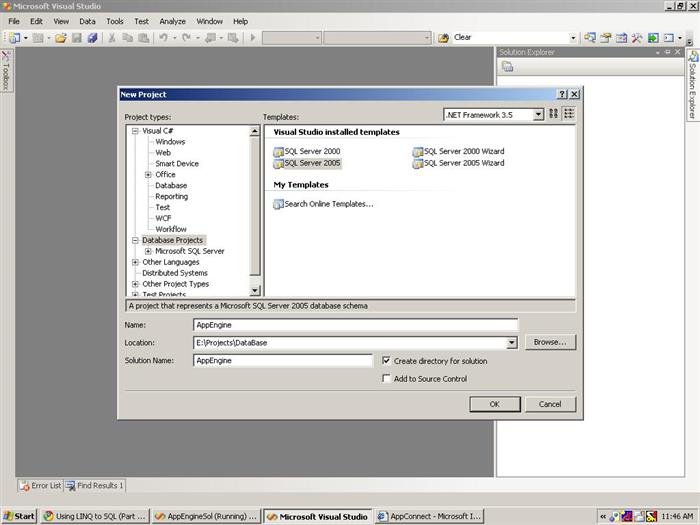Click the dialog help question mark button
The image size is (700, 525).
[x=562, y=94]
